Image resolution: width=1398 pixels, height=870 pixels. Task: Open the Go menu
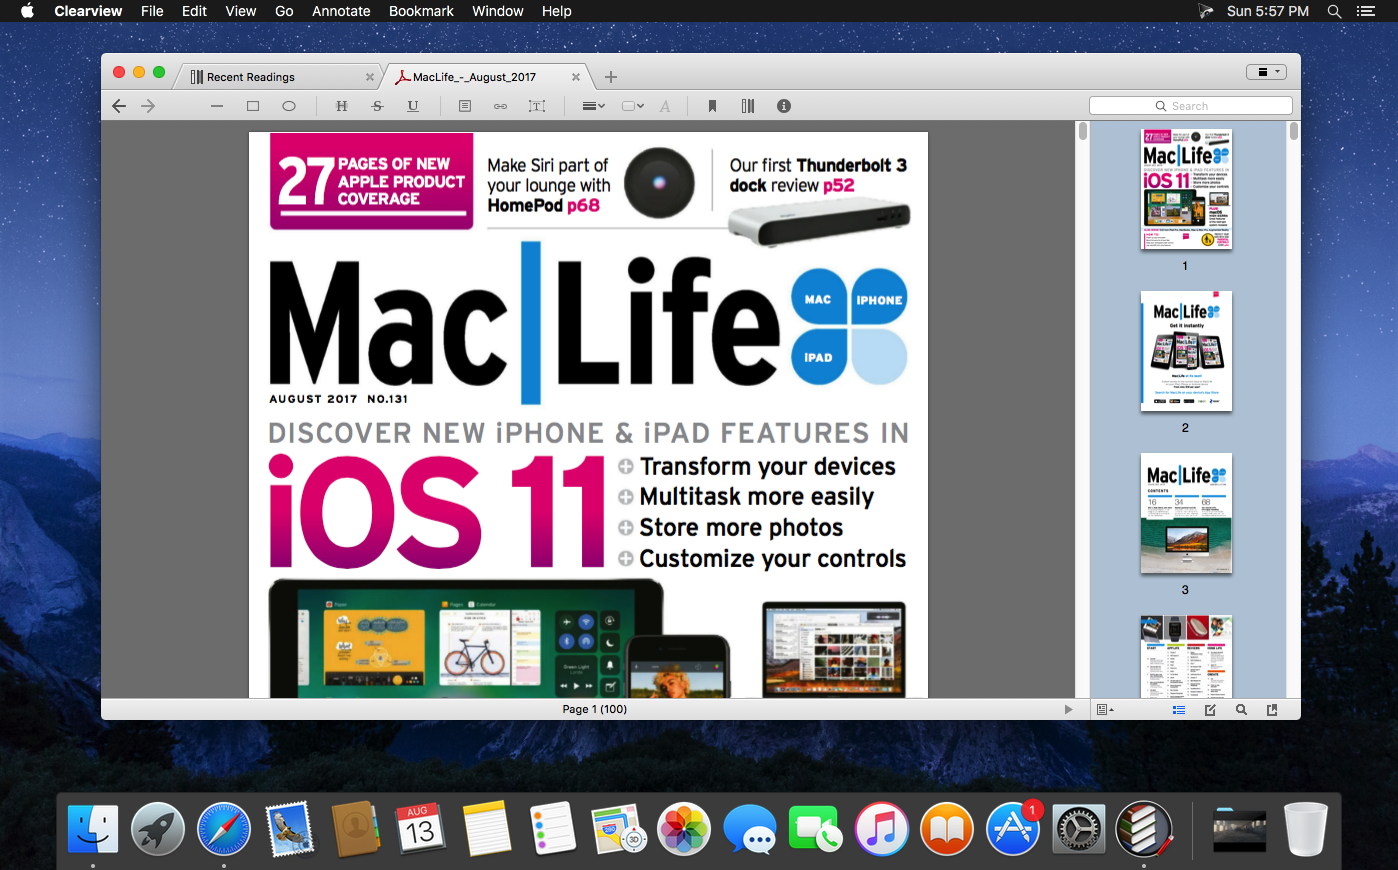[284, 11]
